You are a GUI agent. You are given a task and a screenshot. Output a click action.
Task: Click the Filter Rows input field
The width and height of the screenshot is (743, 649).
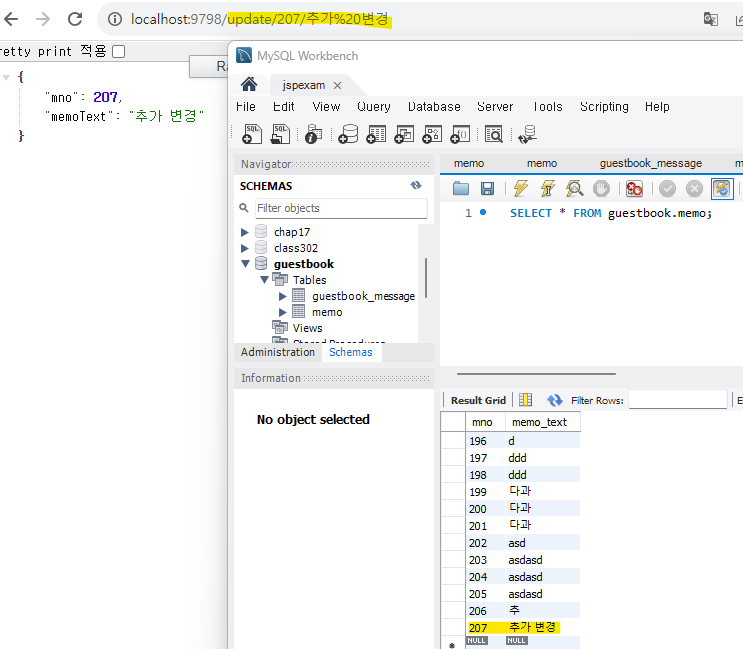[678, 400]
